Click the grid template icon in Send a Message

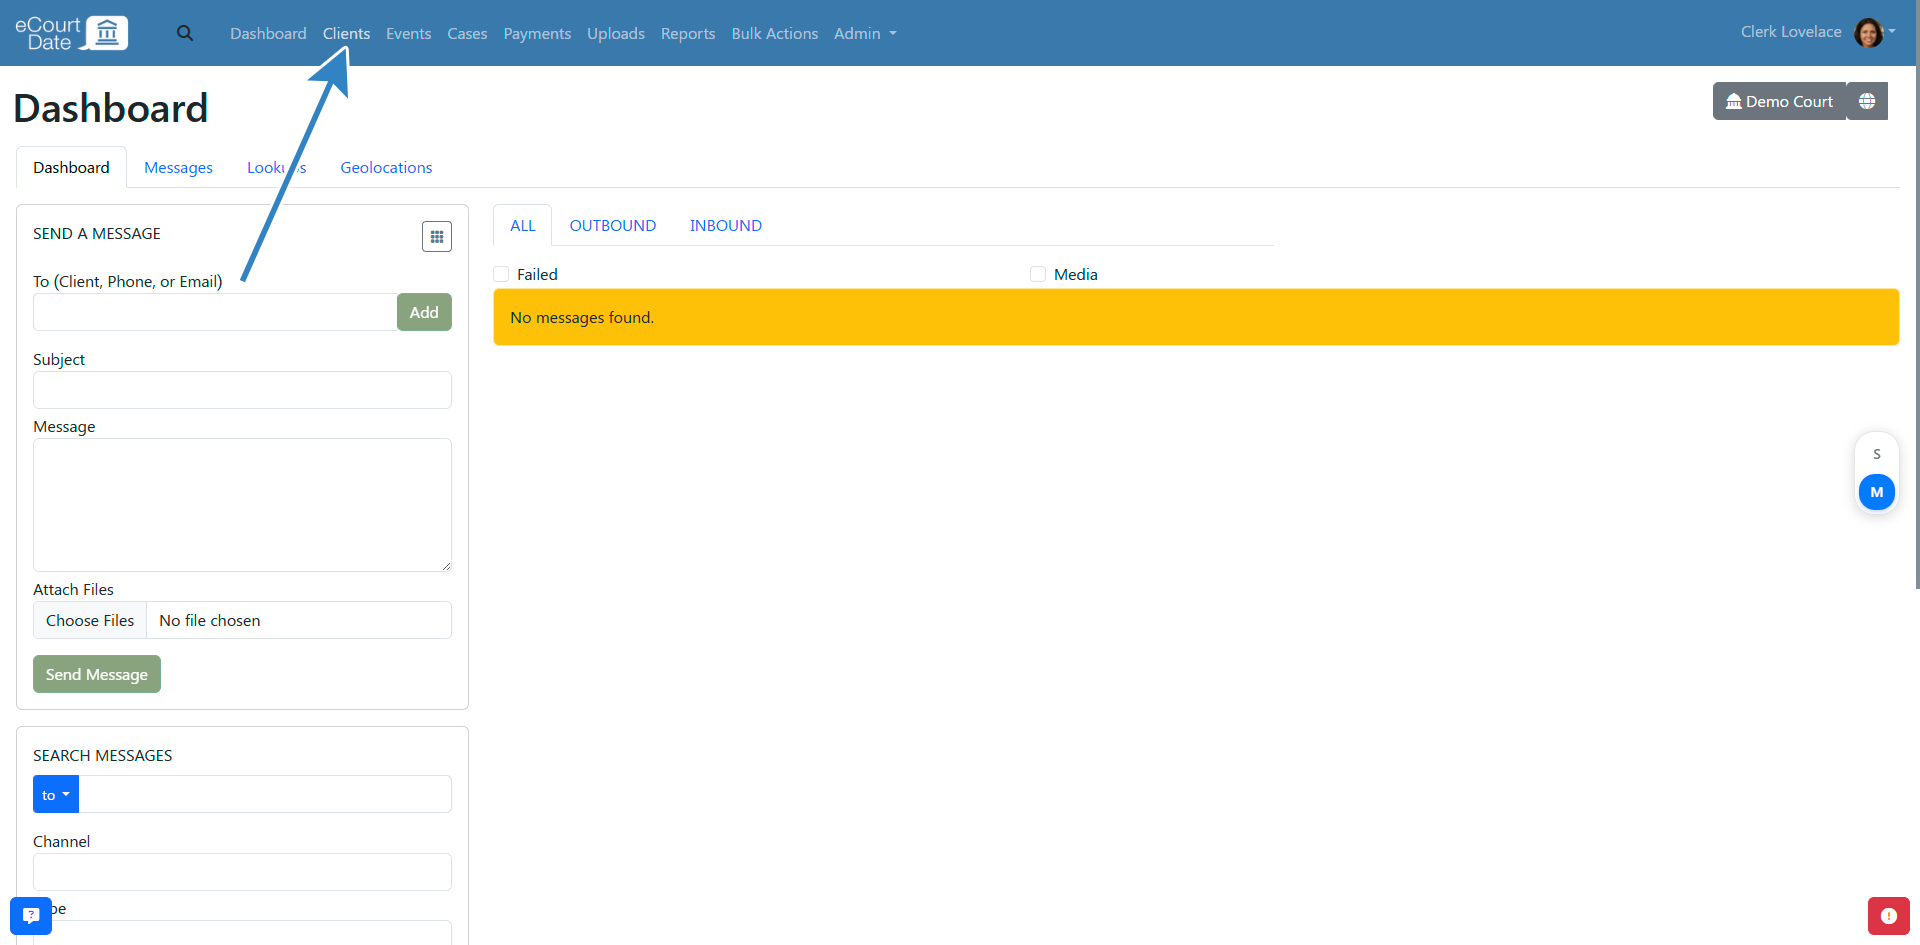[436, 237]
